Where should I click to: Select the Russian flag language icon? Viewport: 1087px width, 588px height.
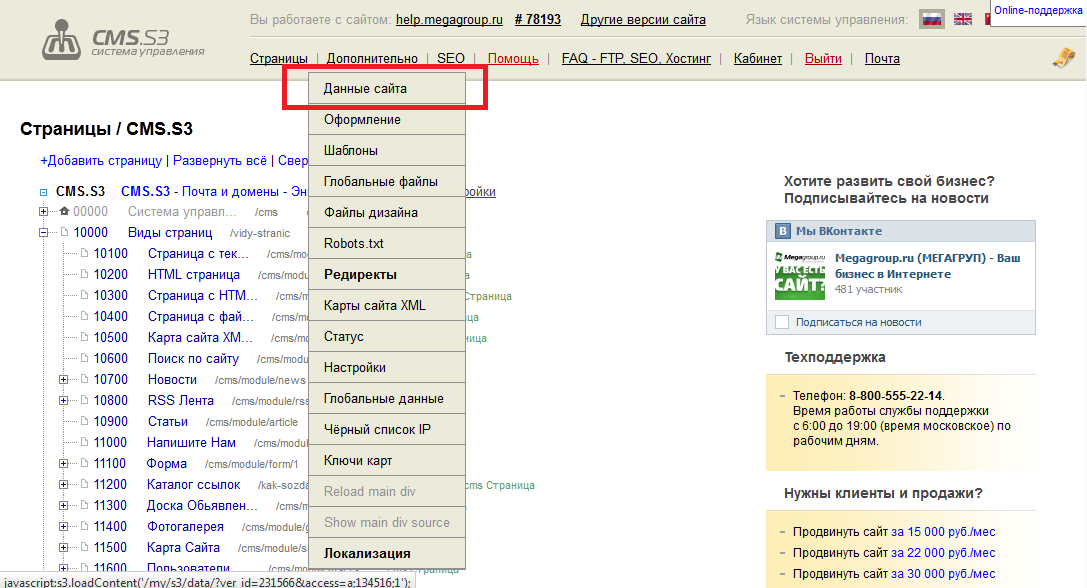pyautogui.click(x=932, y=18)
